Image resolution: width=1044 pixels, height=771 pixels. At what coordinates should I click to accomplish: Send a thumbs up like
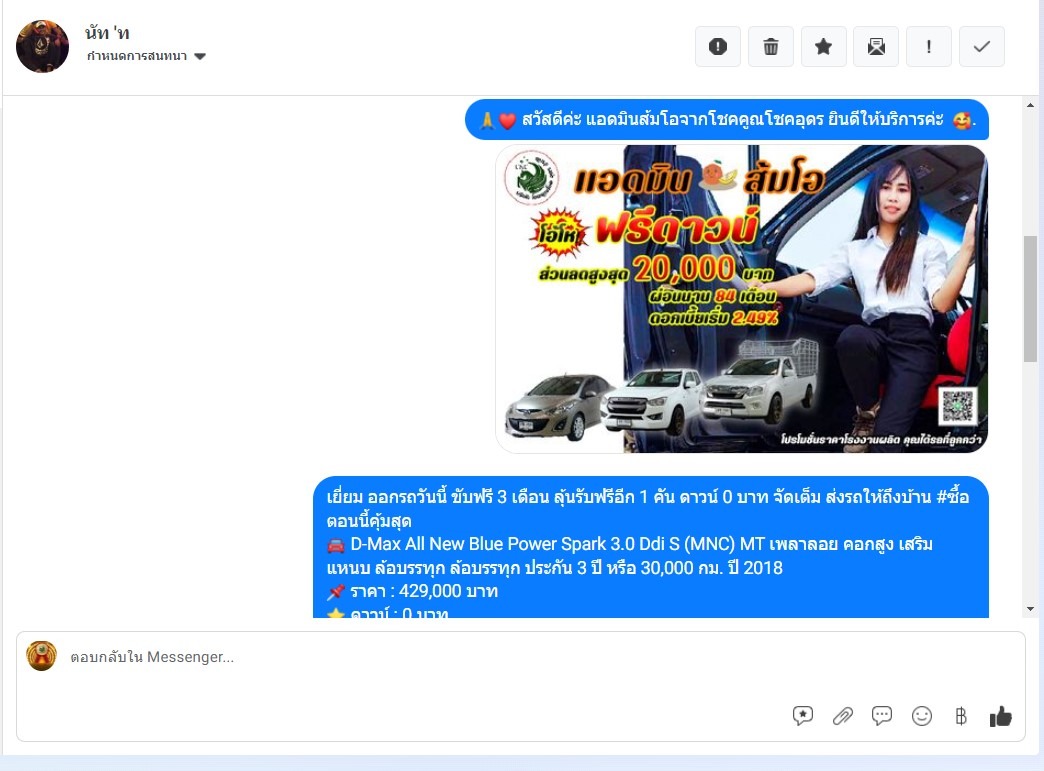(x=1000, y=716)
